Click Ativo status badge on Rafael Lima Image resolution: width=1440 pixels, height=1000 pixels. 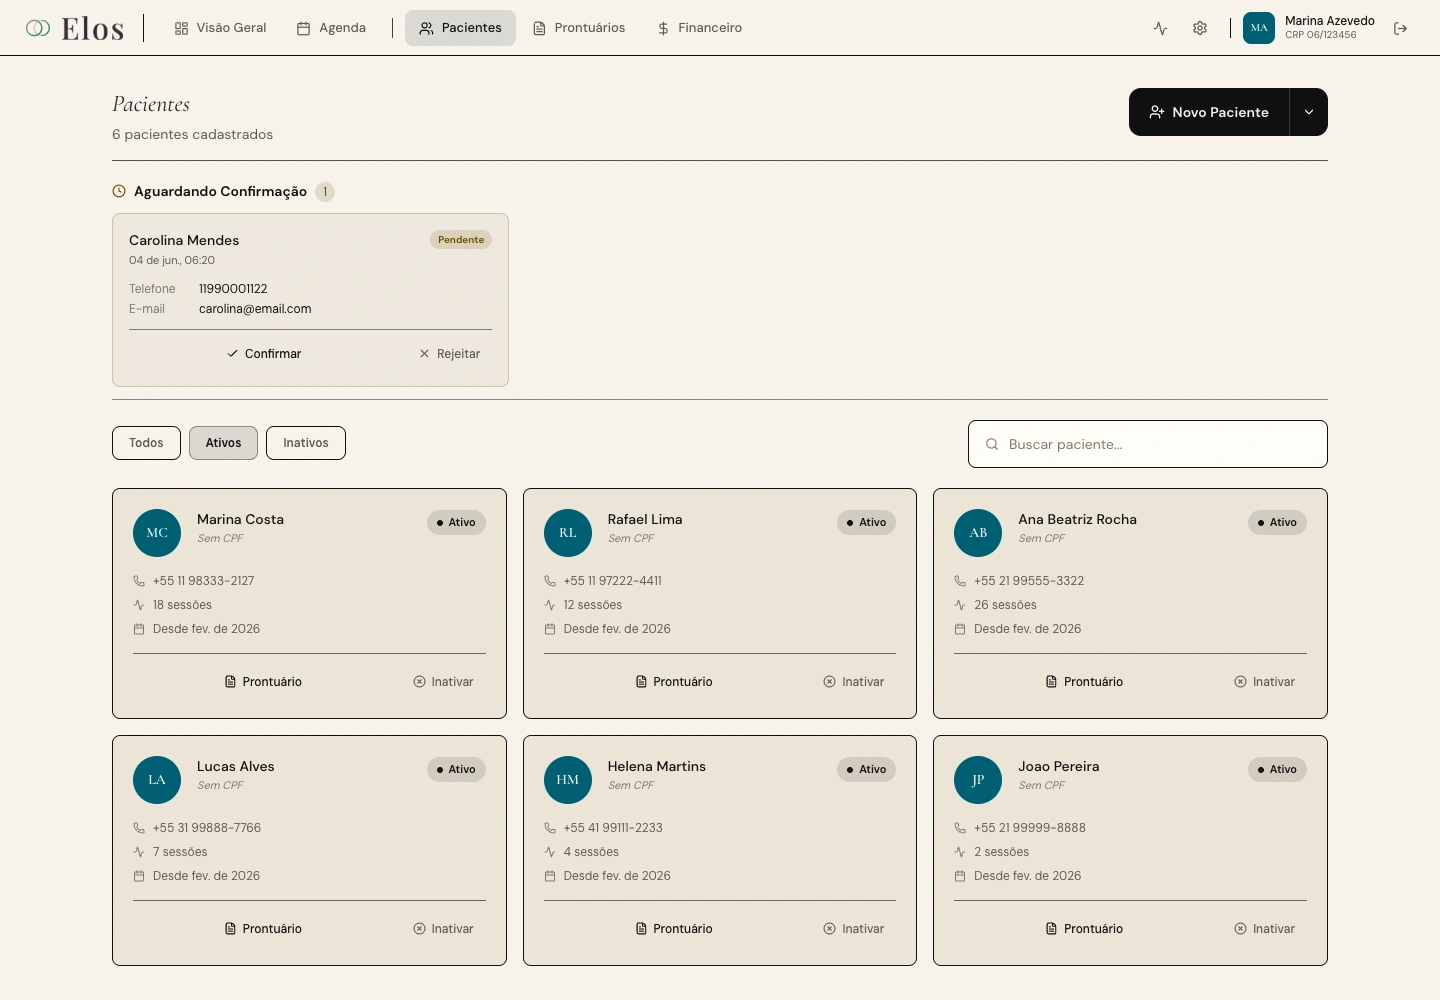866,522
